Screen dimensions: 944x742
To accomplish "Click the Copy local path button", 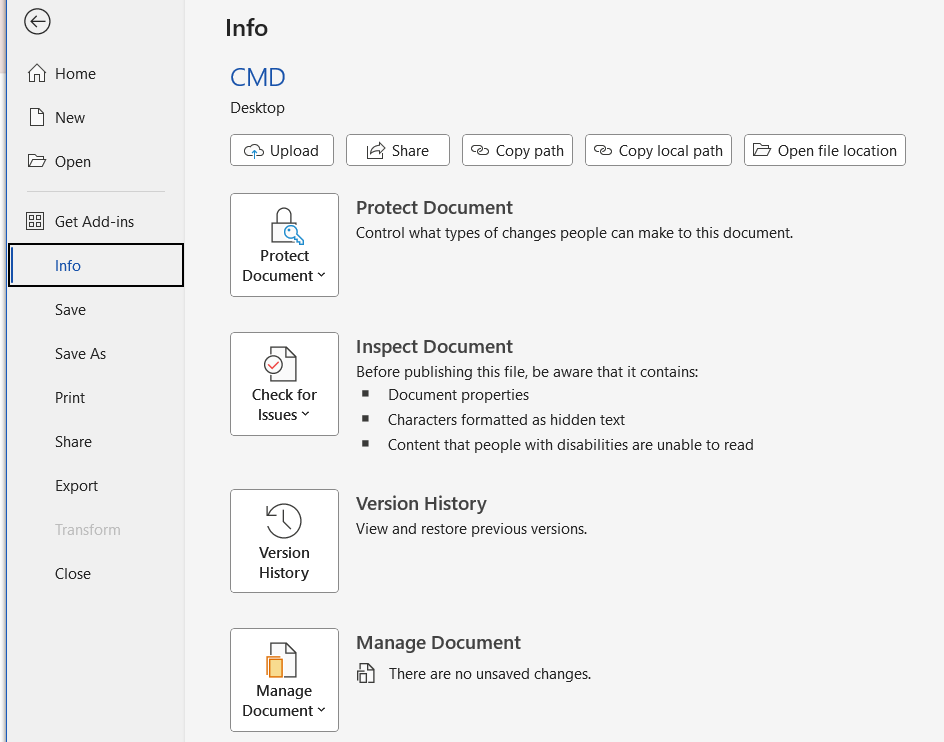I will [658, 151].
